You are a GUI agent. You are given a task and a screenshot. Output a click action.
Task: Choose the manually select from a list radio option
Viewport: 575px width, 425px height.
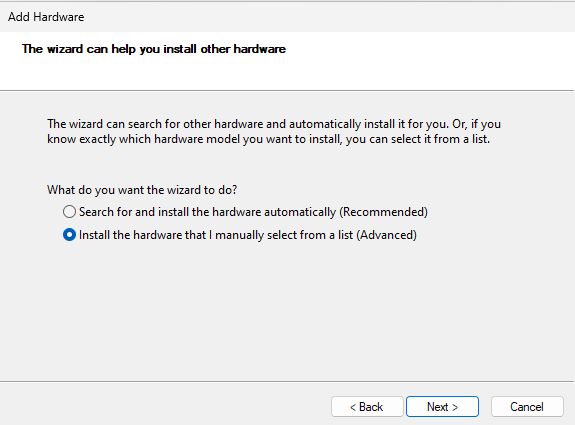click(69, 235)
